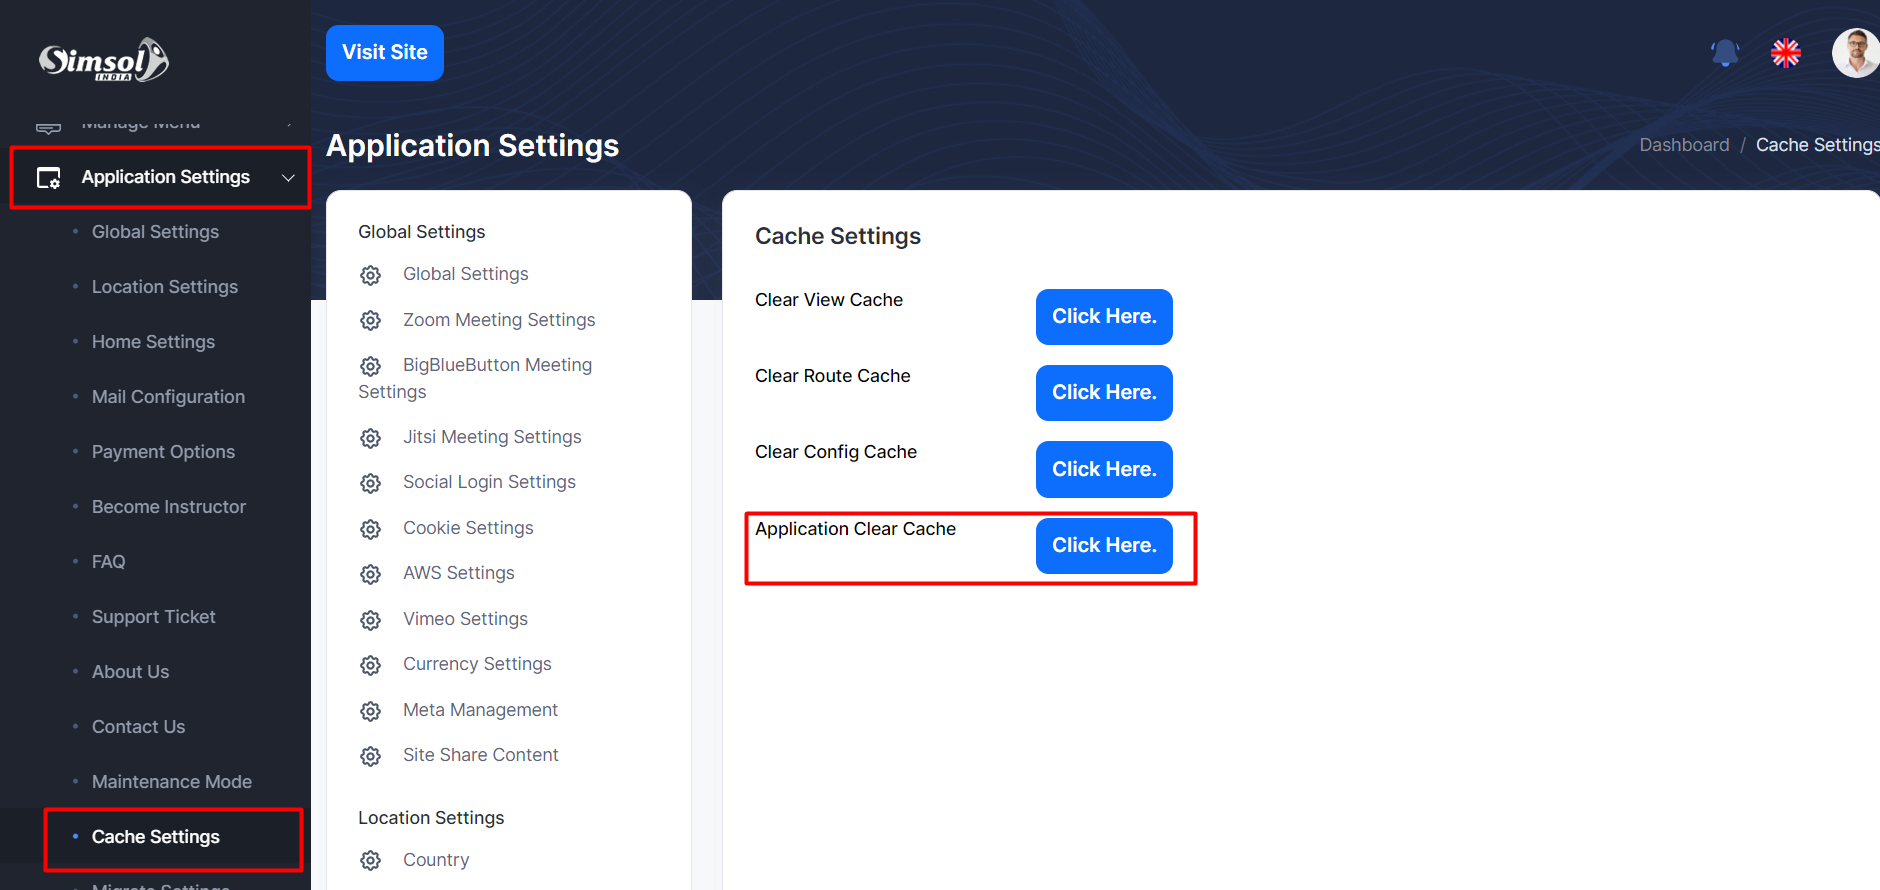The height and width of the screenshot is (890, 1880).
Task: Click the Application Settings sidebar icon
Action: [49, 178]
